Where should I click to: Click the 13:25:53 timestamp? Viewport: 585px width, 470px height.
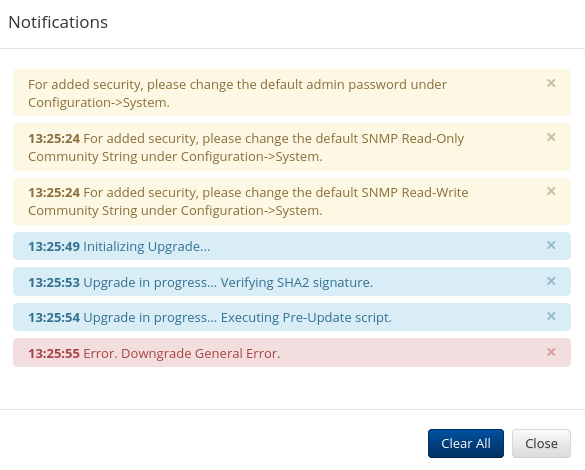point(54,282)
